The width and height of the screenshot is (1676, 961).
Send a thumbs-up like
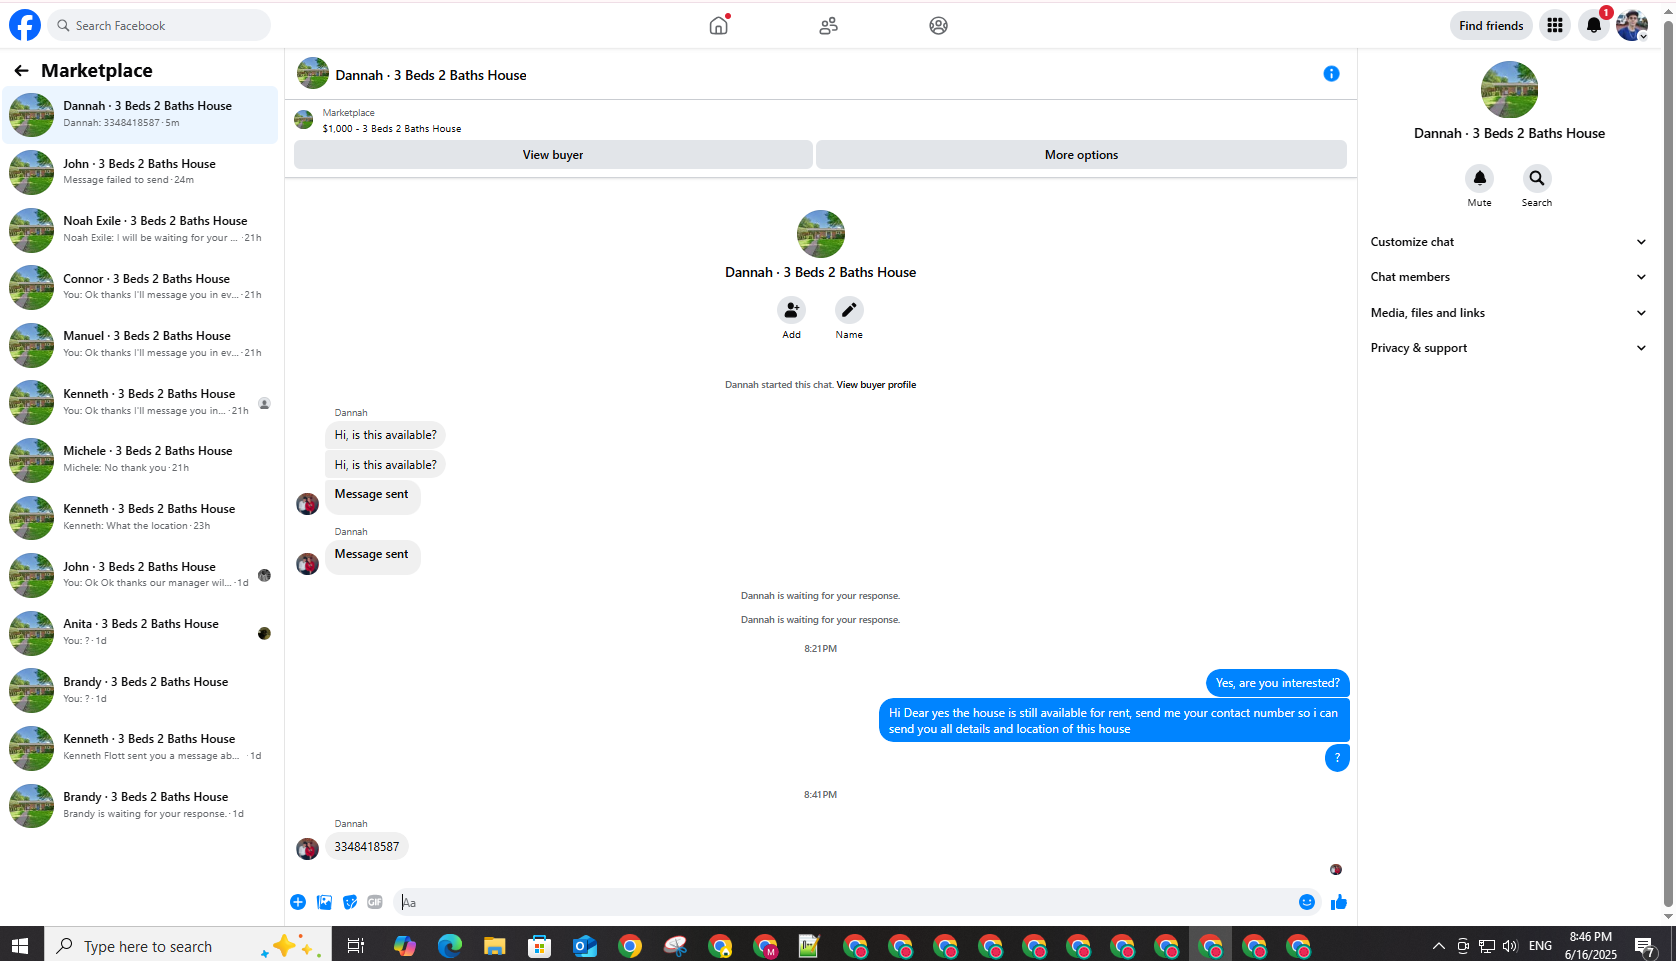[1339, 902]
